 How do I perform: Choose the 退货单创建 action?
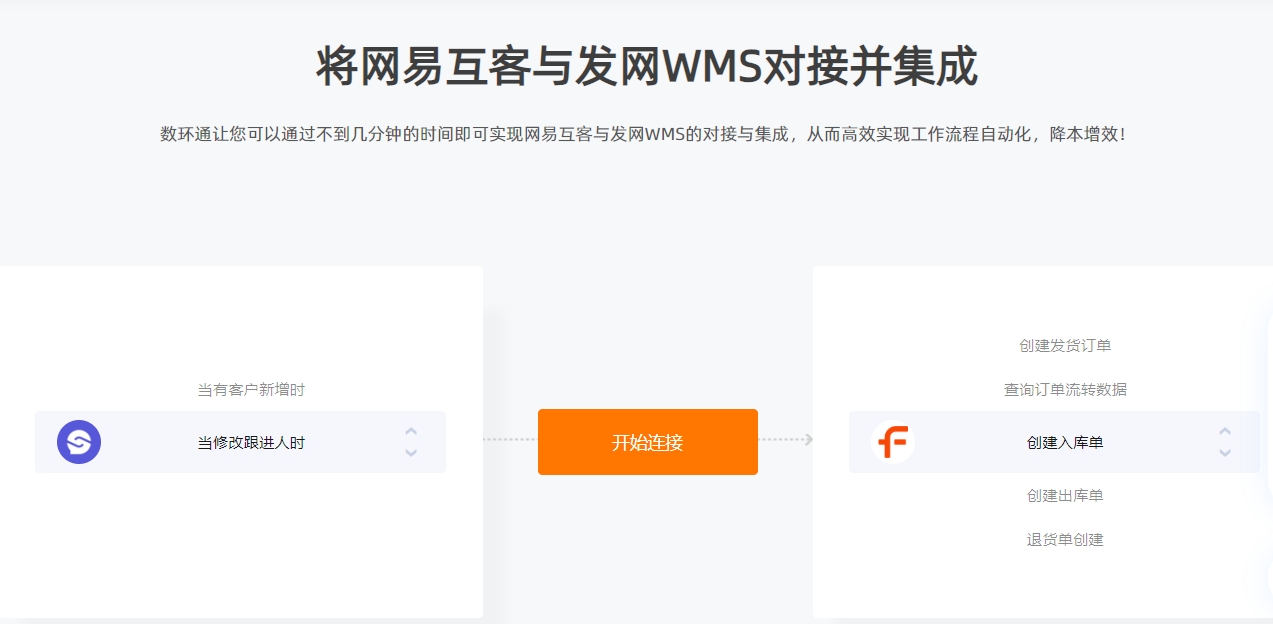(x=1065, y=540)
